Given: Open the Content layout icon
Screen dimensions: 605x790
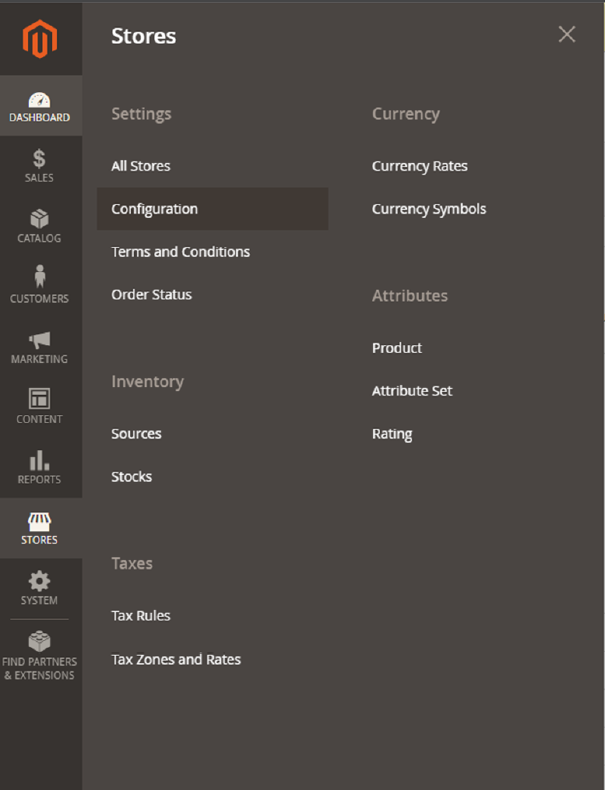Looking at the screenshot, I should pyautogui.click(x=40, y=399).
